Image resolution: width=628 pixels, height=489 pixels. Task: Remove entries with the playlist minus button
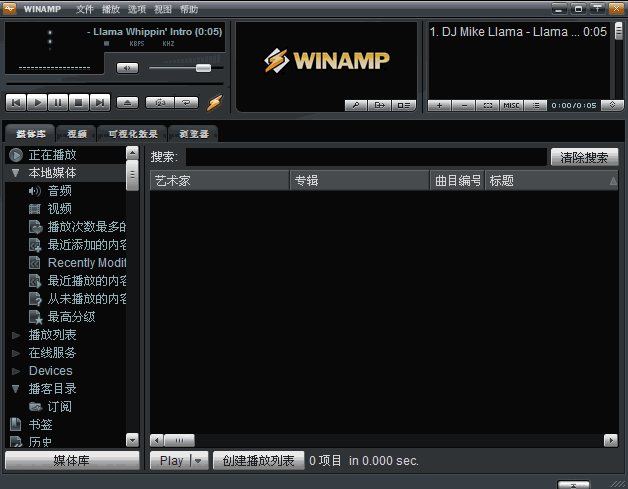[x=464, y=105]
